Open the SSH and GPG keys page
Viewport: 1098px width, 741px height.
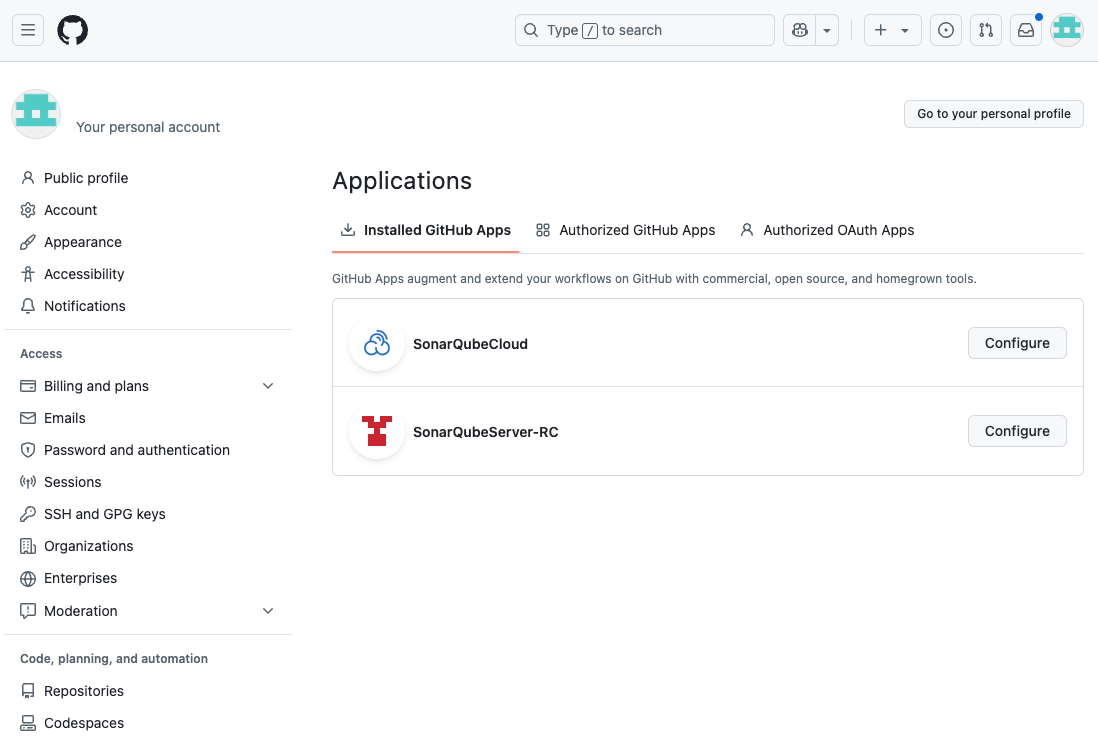[104, 514]
